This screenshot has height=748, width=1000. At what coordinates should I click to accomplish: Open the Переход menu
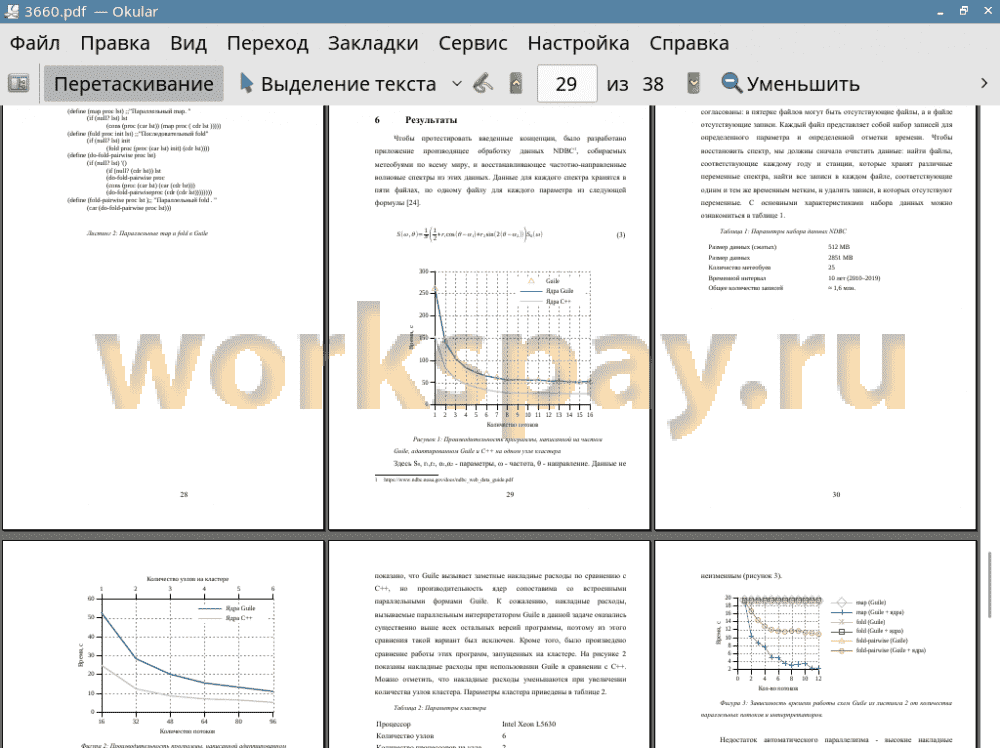pos(268,43)
